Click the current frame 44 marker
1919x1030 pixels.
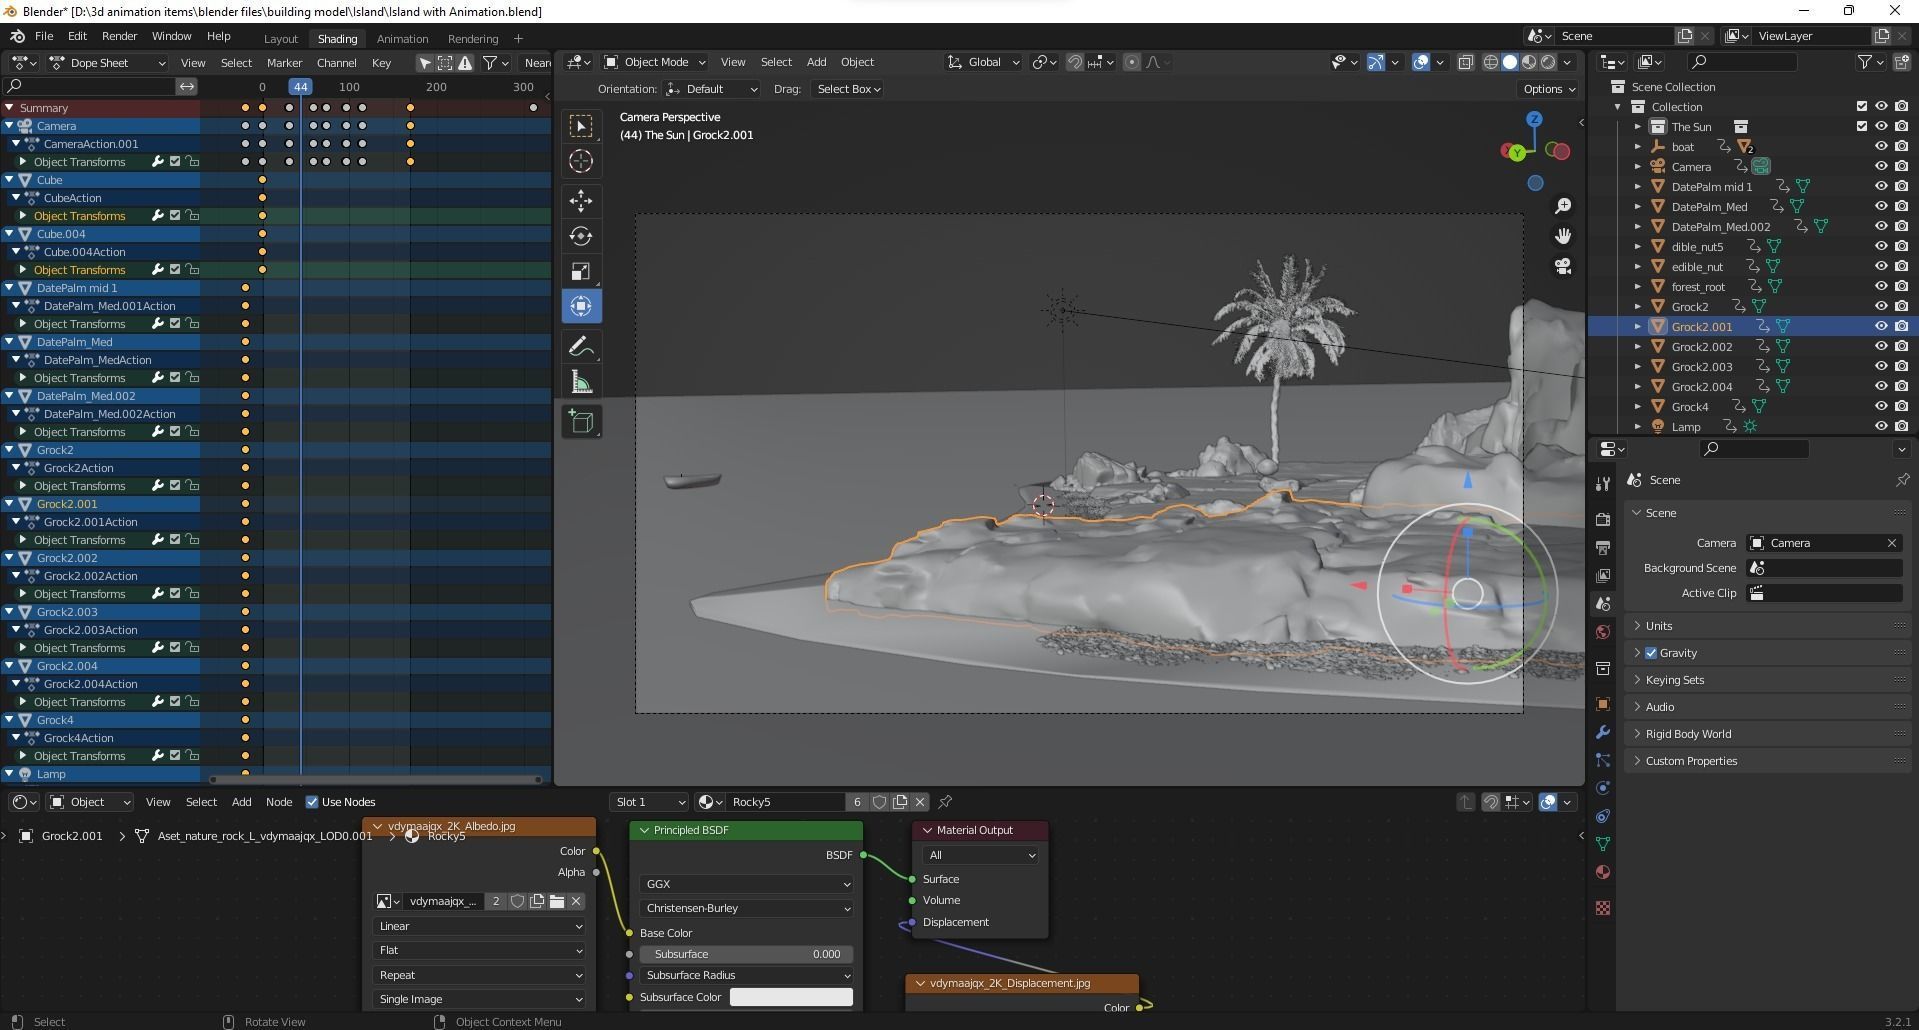coord(300,87)
